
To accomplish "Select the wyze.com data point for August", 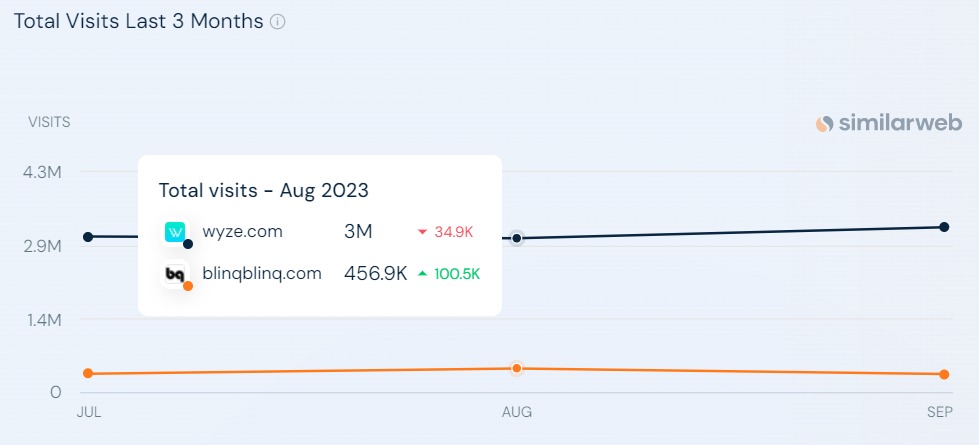I will tap(517, 238).
